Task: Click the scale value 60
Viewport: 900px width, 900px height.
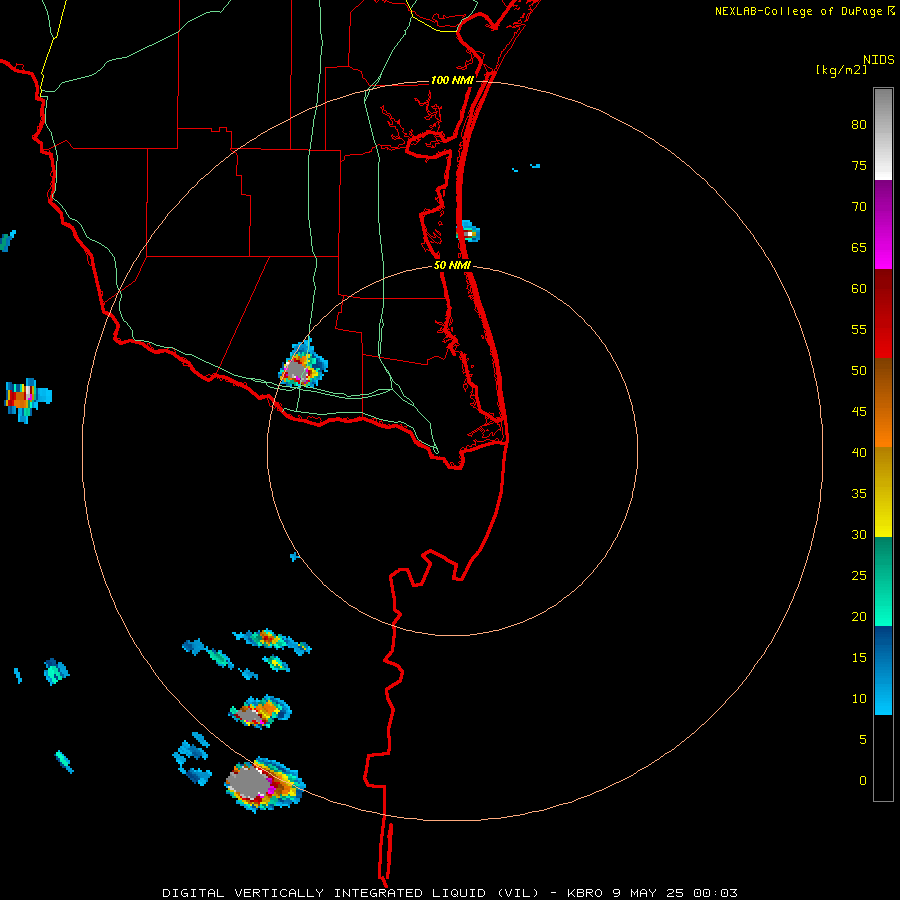Action: coord(859,289)
